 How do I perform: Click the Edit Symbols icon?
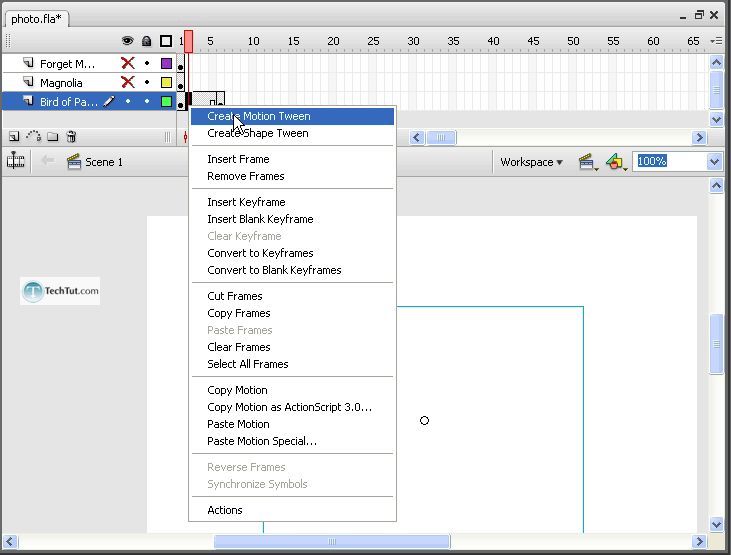pyautogui.click(x=615, y=162)
